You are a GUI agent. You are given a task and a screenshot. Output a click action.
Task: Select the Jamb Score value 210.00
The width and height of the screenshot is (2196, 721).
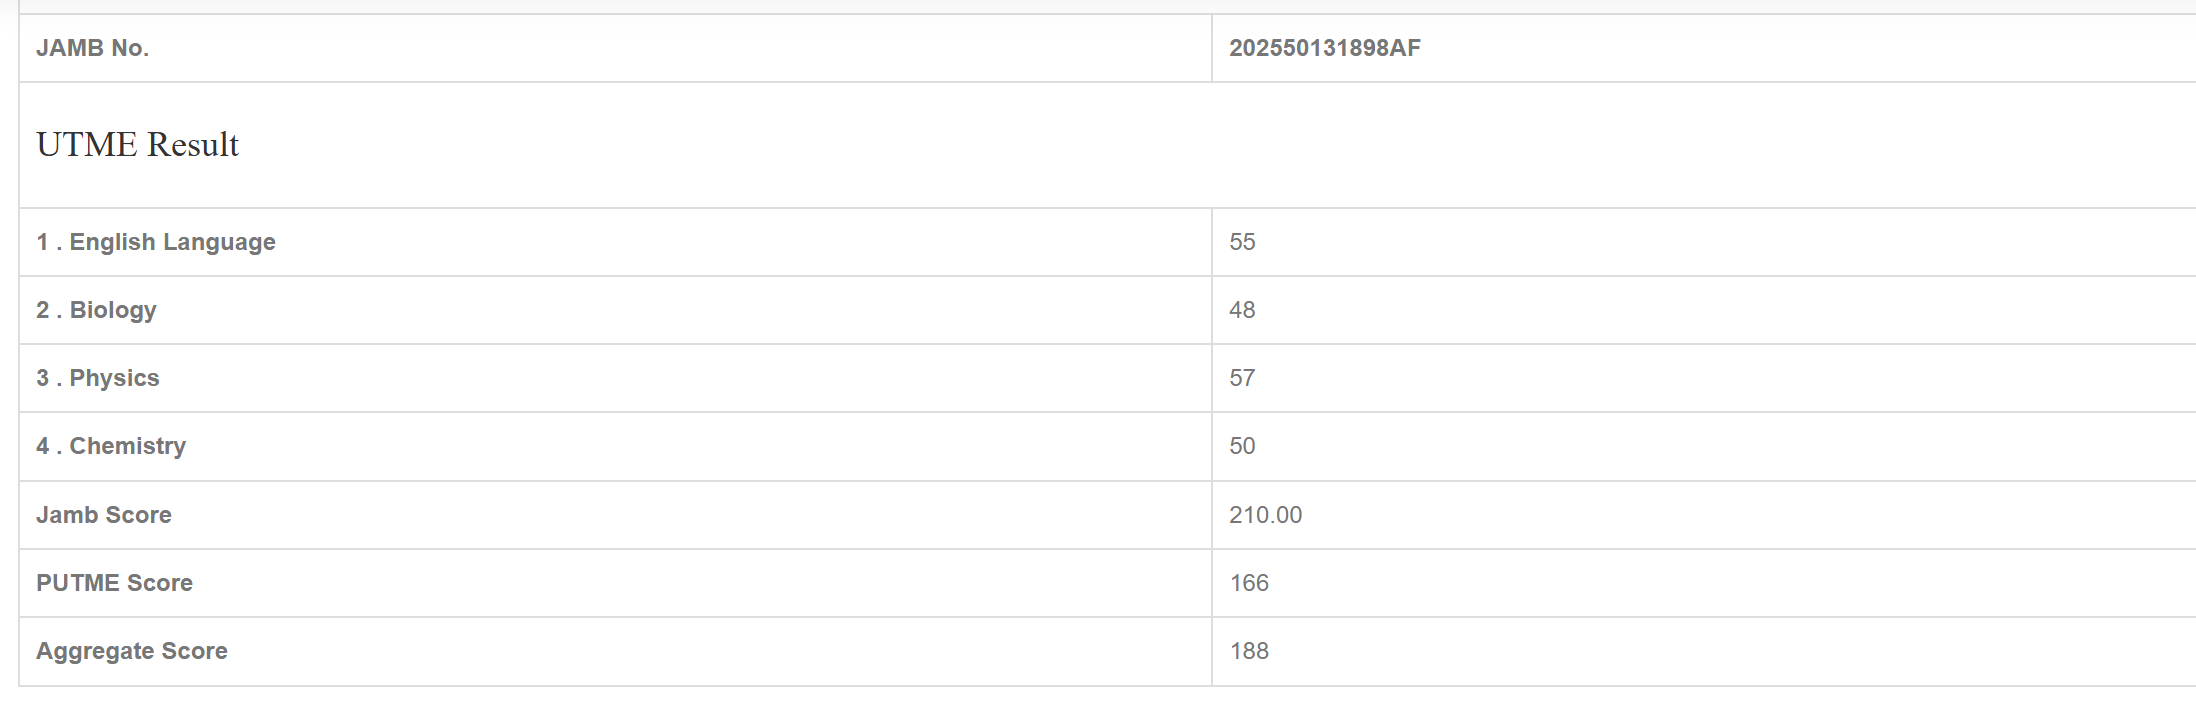pyautogui.click(x=1265, y=515)
